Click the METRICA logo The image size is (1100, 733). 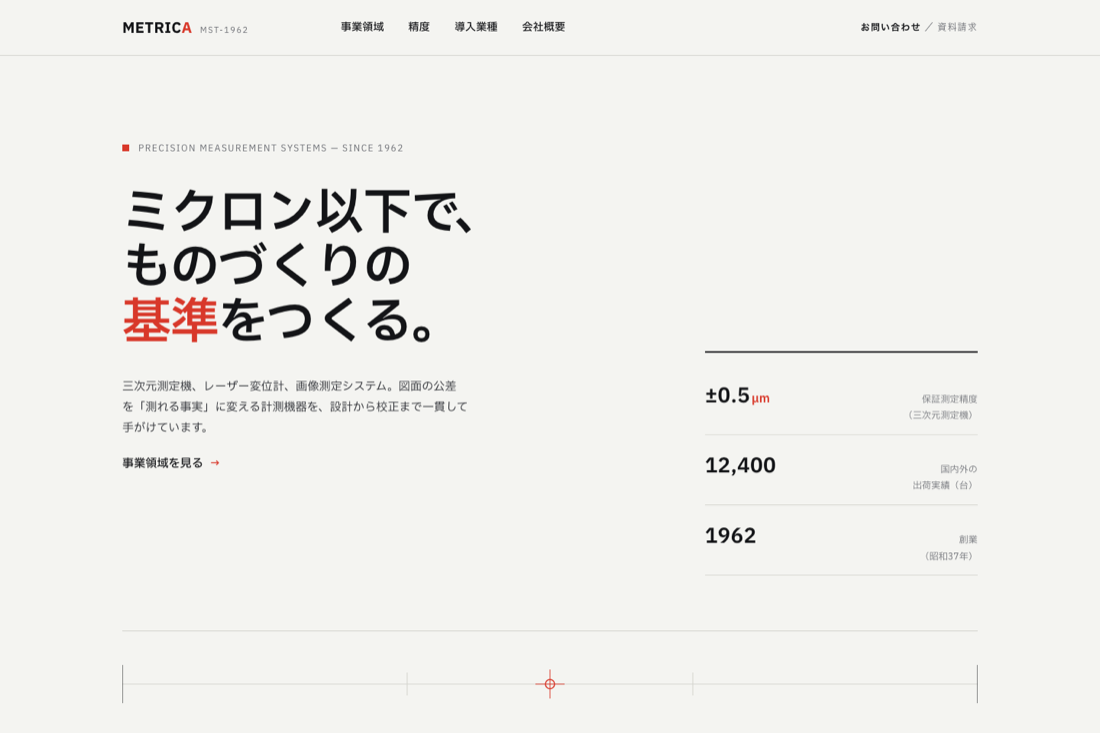click(x=157, y=28)
